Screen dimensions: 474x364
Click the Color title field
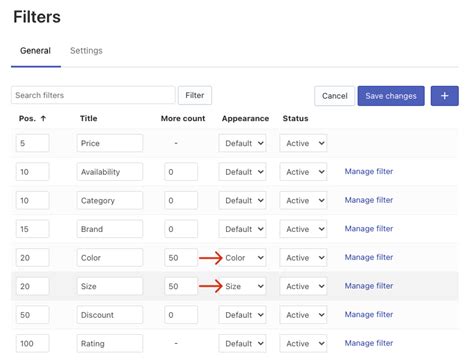110,258
